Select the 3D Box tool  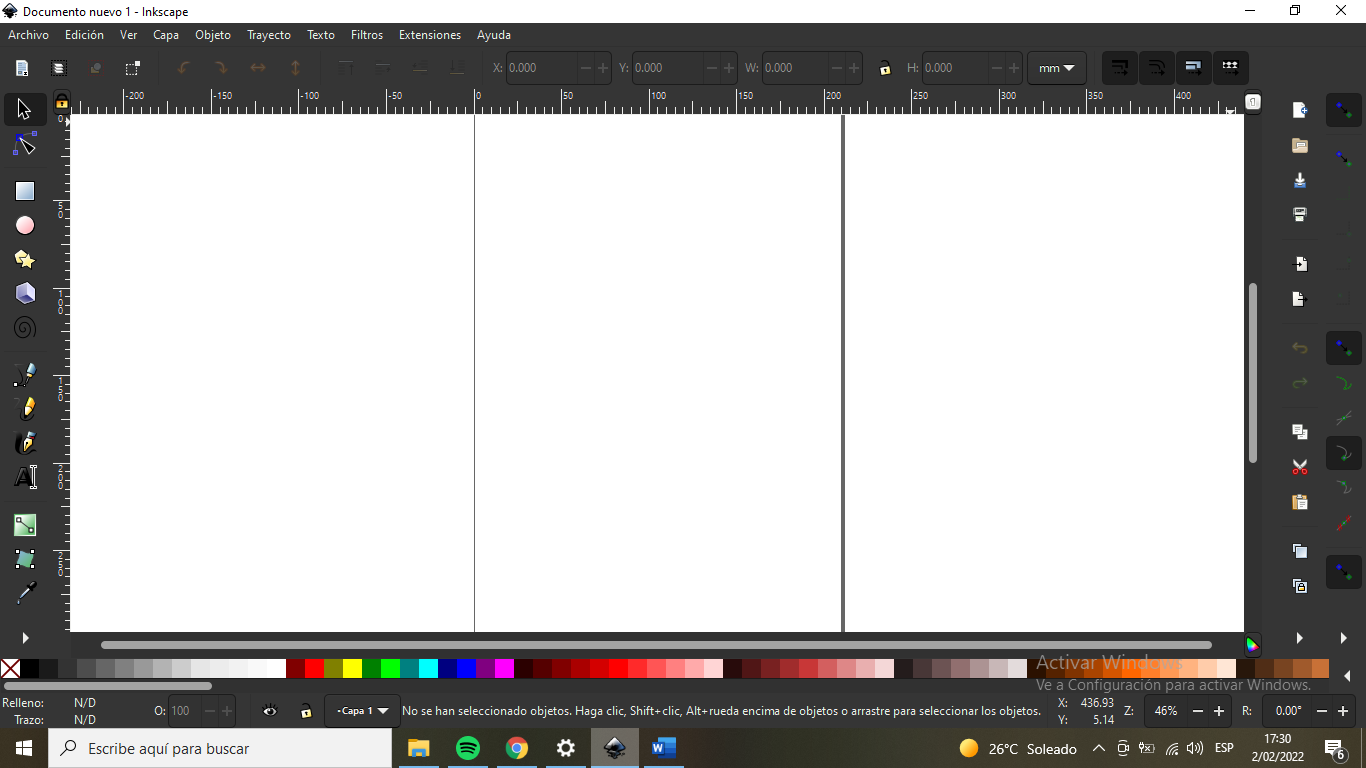(25, 293)
